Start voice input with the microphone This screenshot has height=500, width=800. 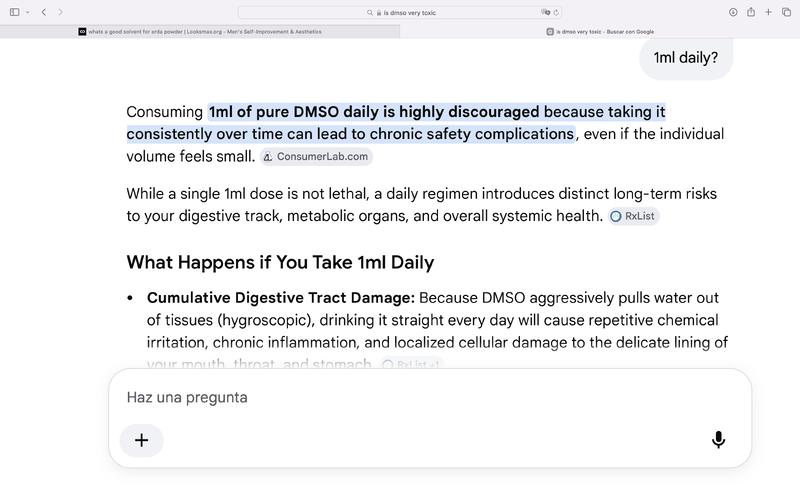tap(718, 440)
